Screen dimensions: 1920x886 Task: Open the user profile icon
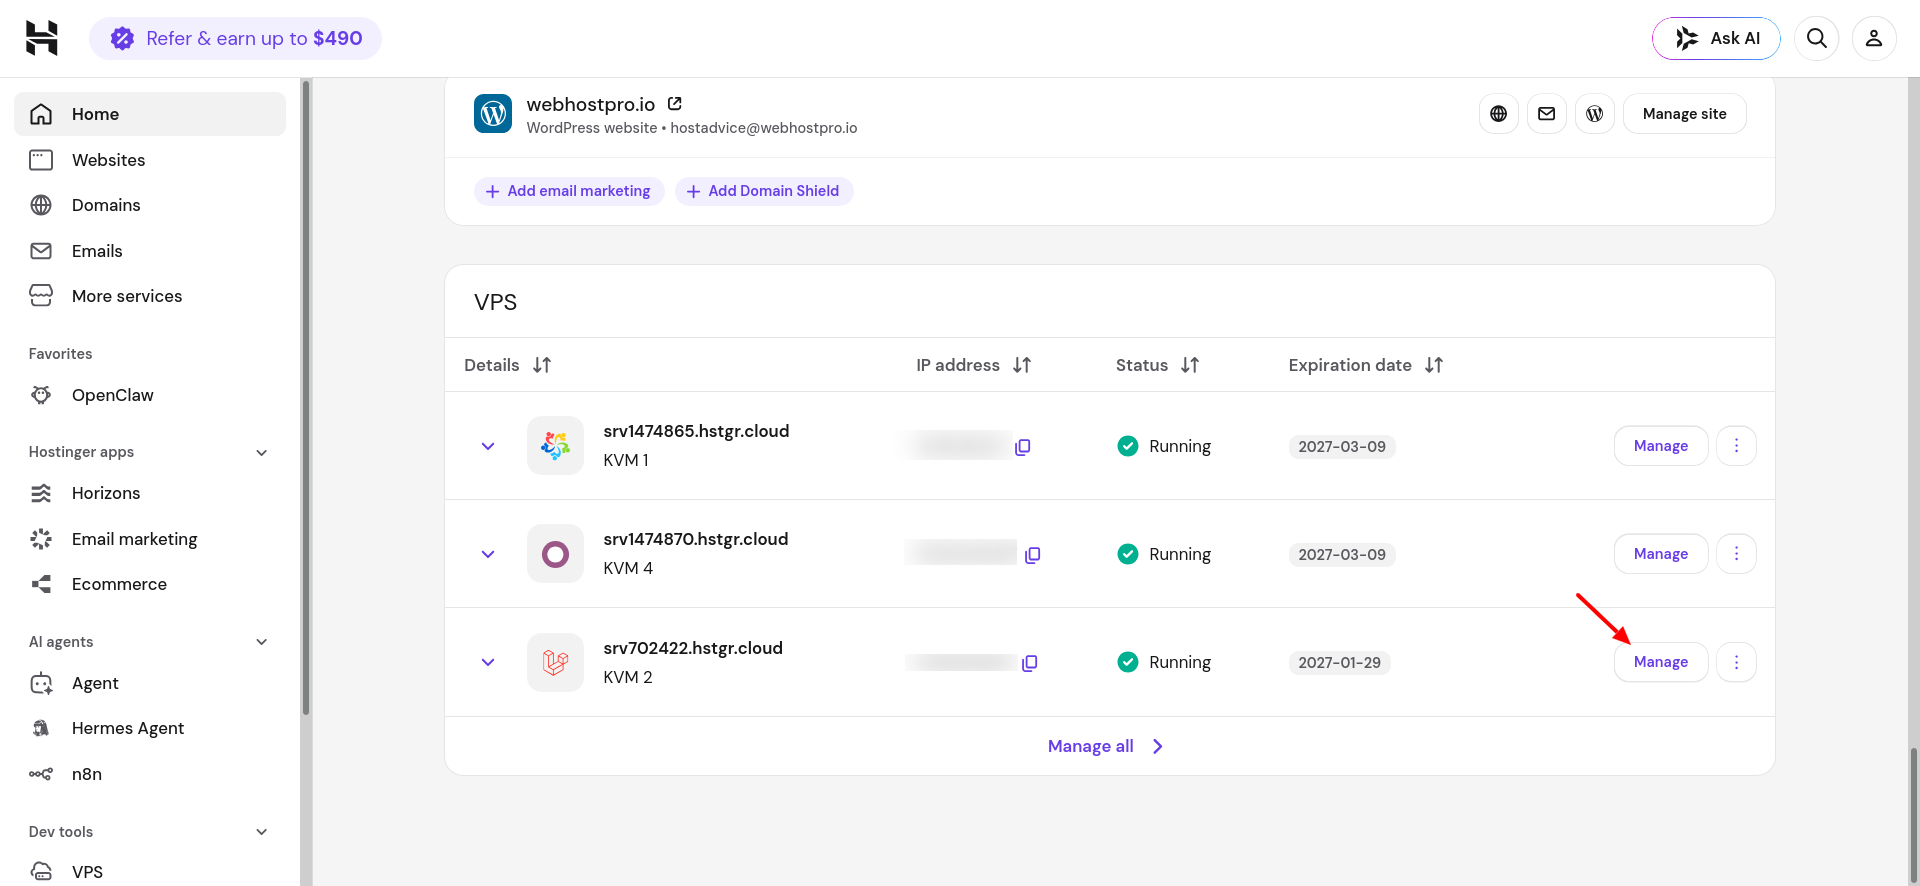[1874, 38]
